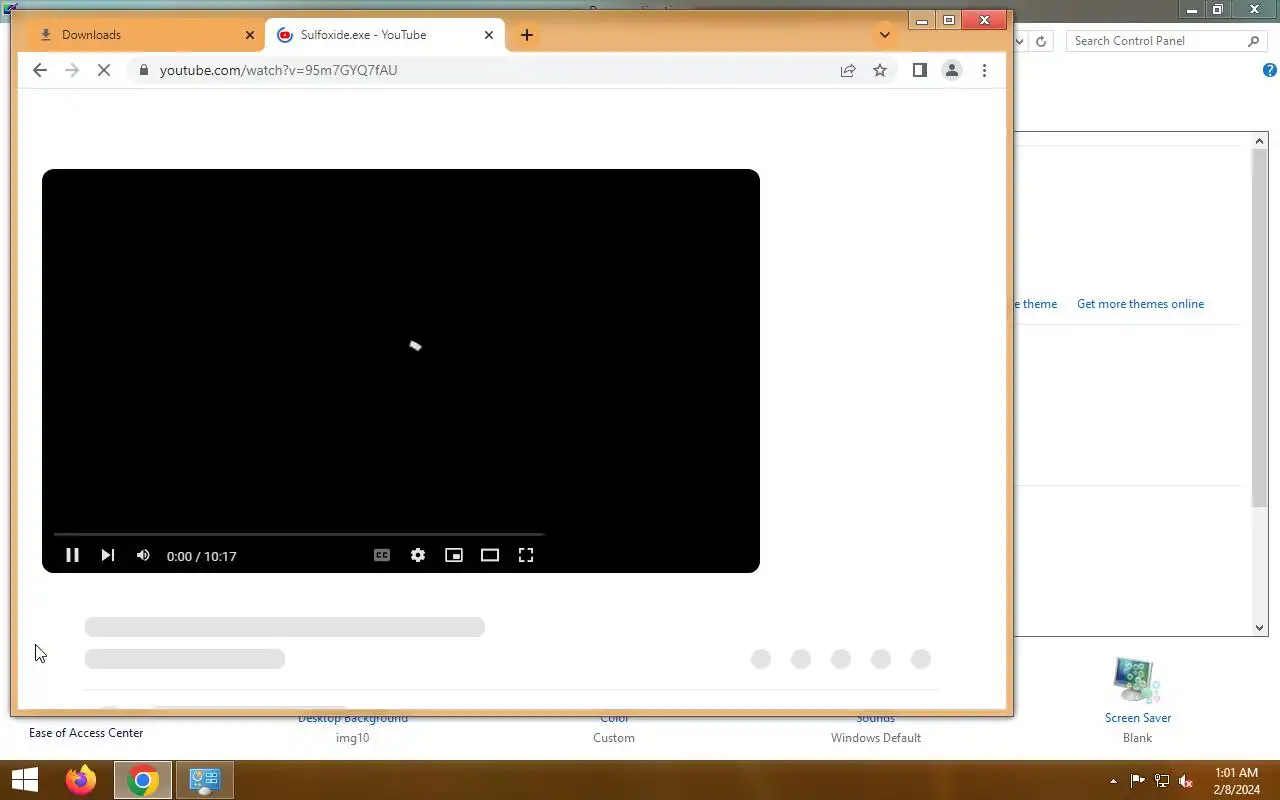This screenshot has width=1280, height=800.
Task: Bookmark this page with the star
Action: point(880,70)
